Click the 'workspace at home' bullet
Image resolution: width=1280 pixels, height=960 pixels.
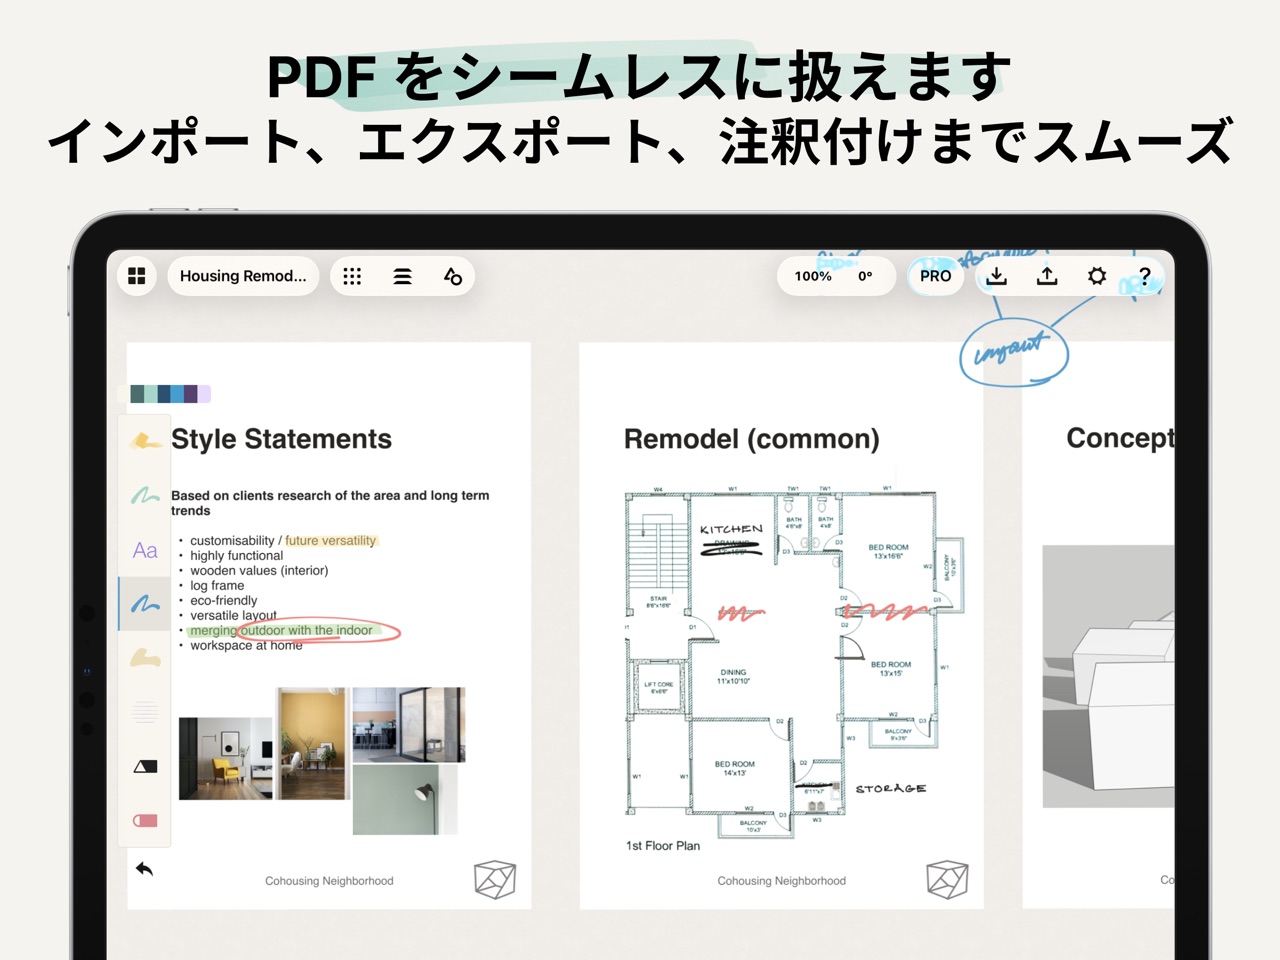tap(246, 646)
